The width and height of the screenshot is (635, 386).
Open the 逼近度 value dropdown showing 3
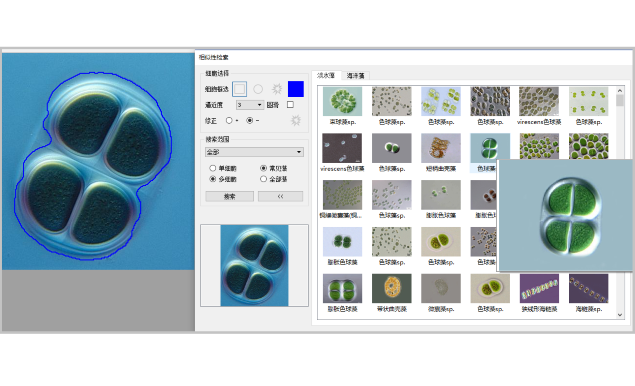coord(250,105)
